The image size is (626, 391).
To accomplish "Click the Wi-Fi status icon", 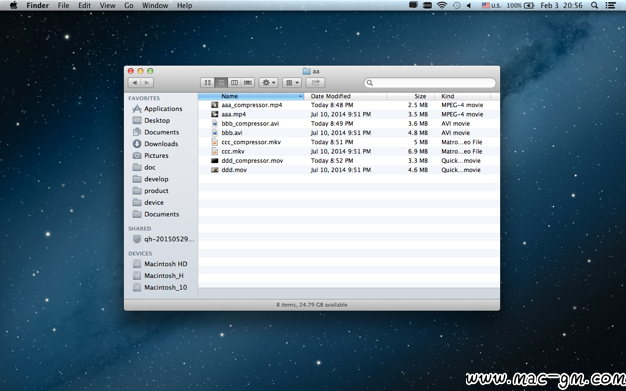I will point(442,5).
